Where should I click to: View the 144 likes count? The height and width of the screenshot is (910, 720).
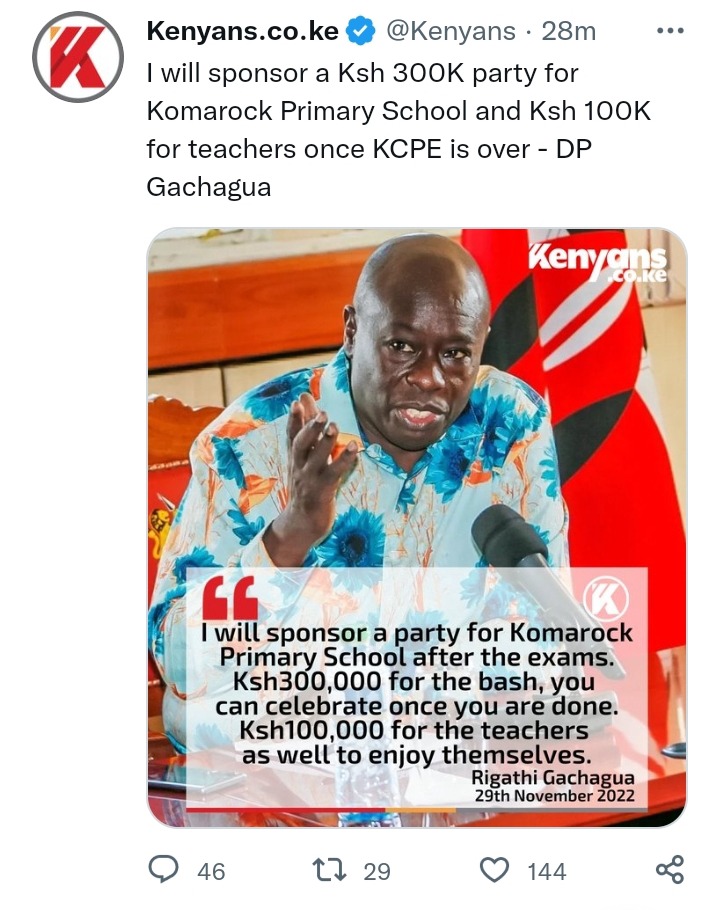pyautogui.click(x=547, y=871)
